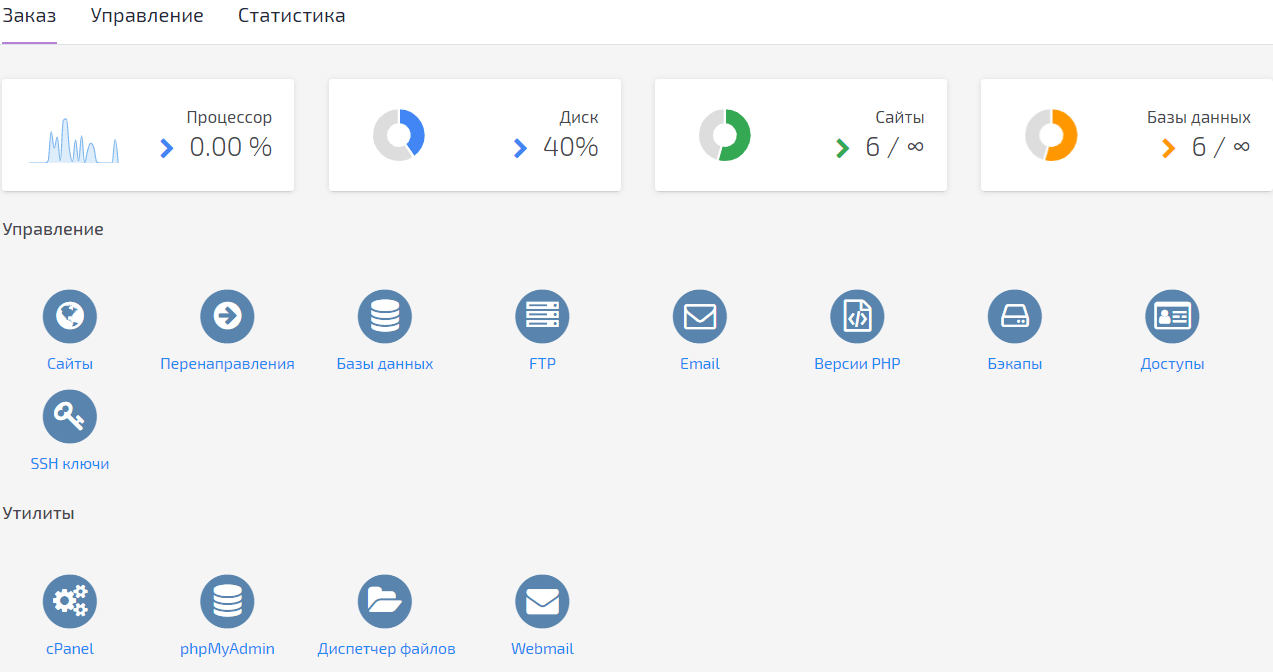Switch to the Управление tab

tap(147, 16)
